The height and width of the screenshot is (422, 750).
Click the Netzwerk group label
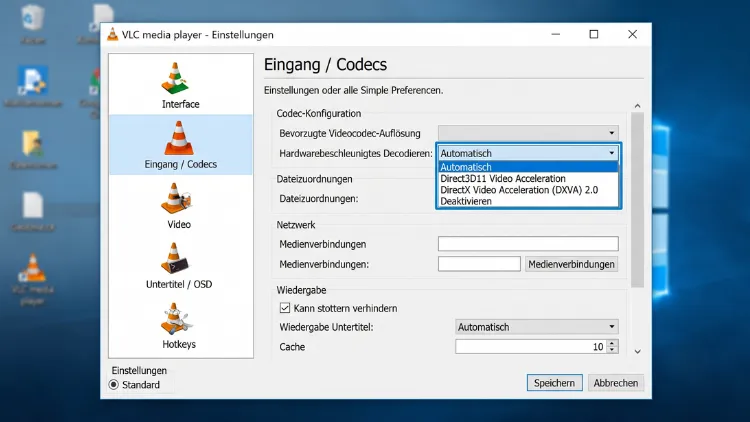coord(296,224)
